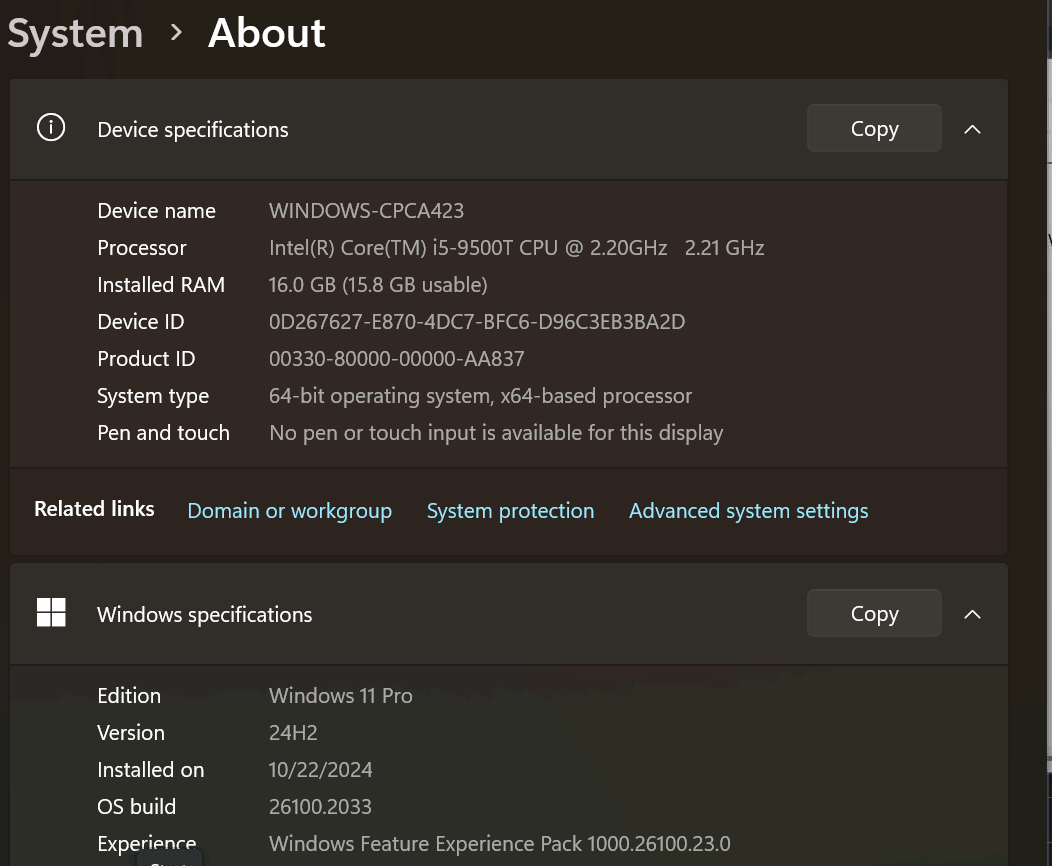Copy the Device specifications
The width and height of the screenshot is (1052, 866).
pos(874,128)
